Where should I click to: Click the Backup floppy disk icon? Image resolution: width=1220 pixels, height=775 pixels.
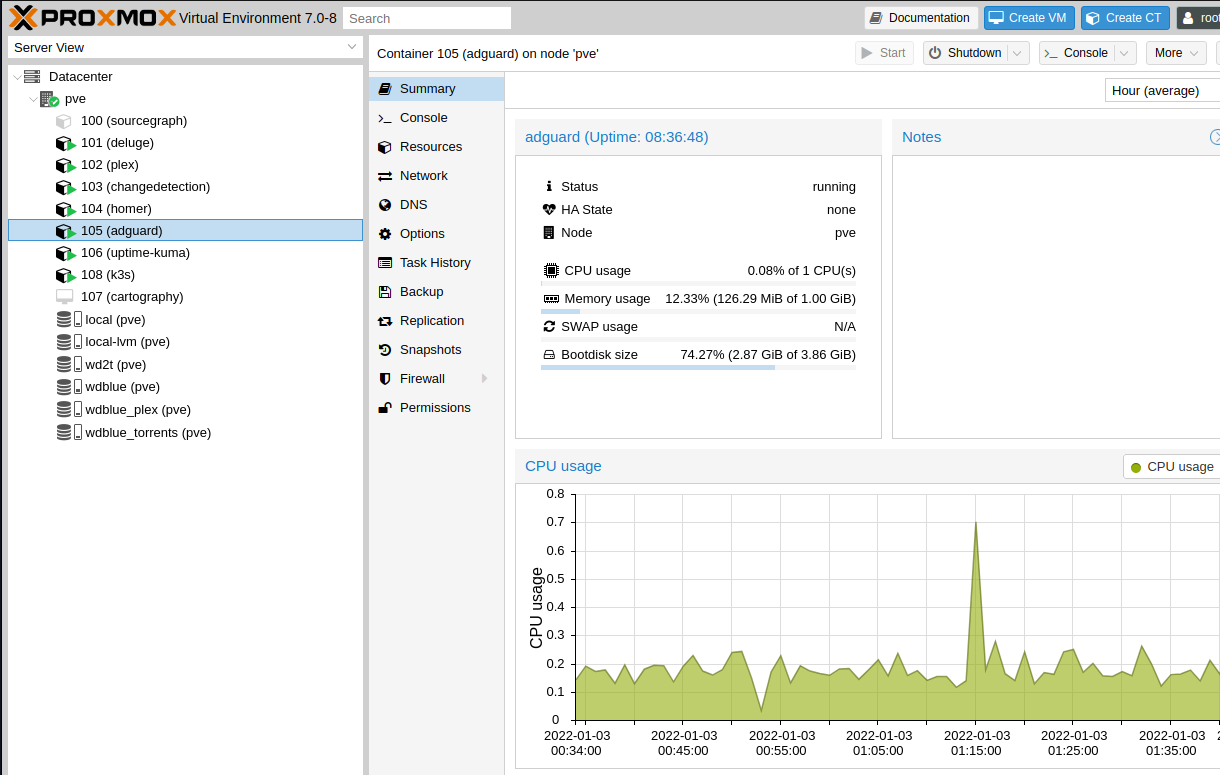click(x=384, y=292)
